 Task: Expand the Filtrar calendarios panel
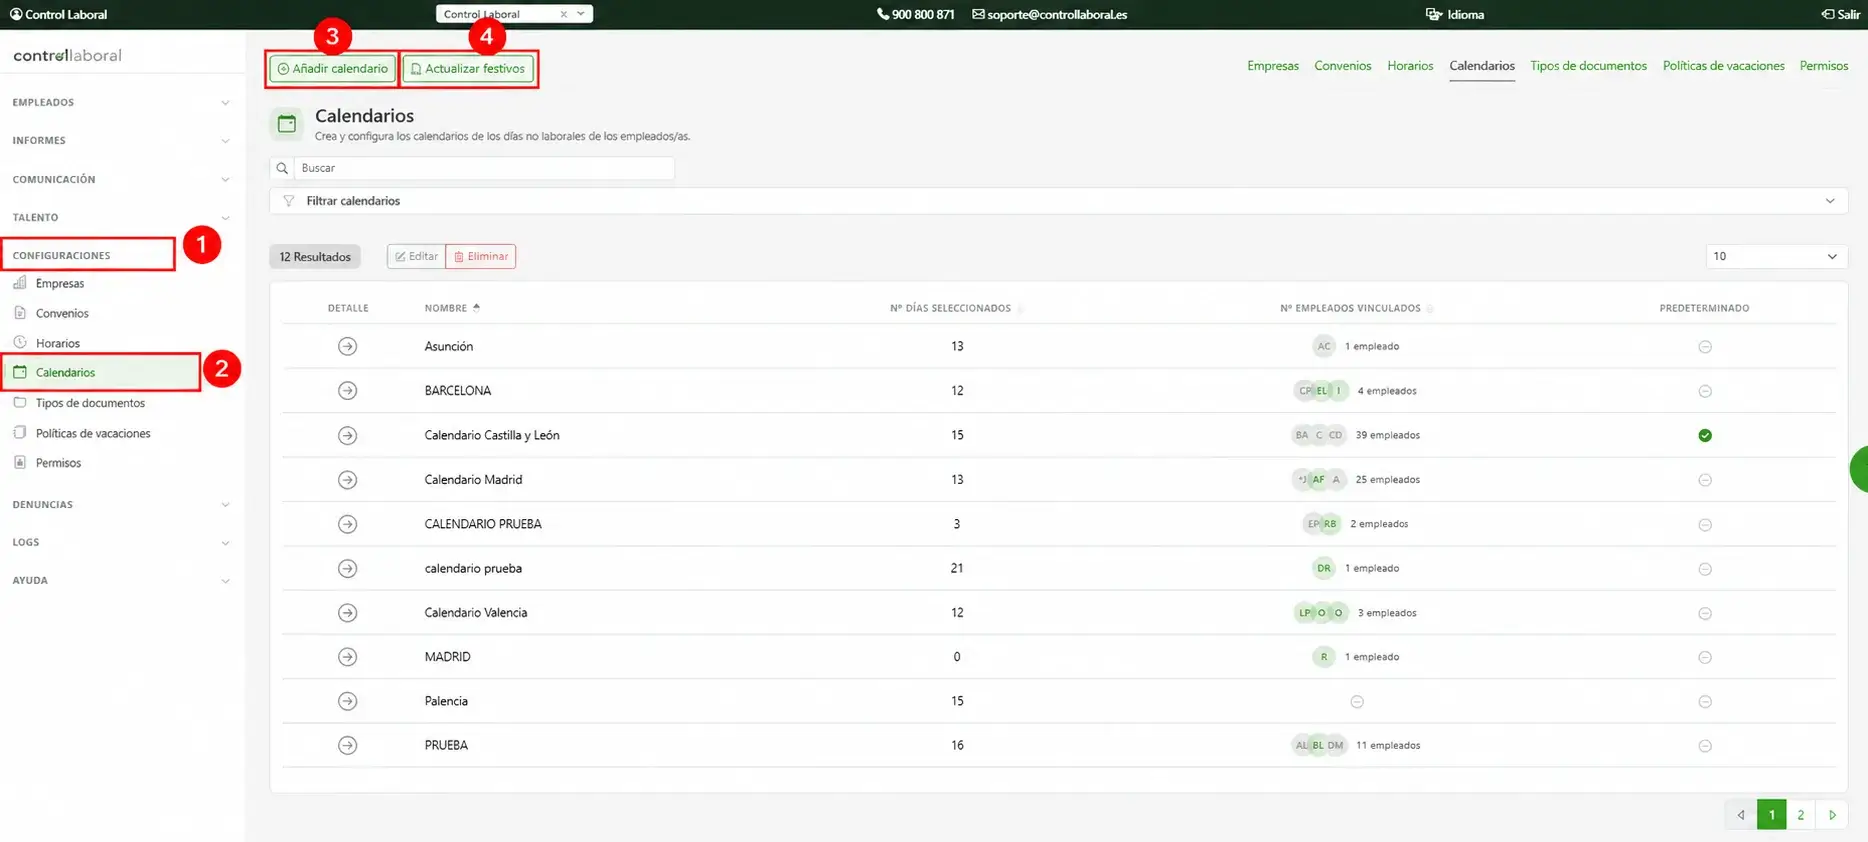point(1058,201)
